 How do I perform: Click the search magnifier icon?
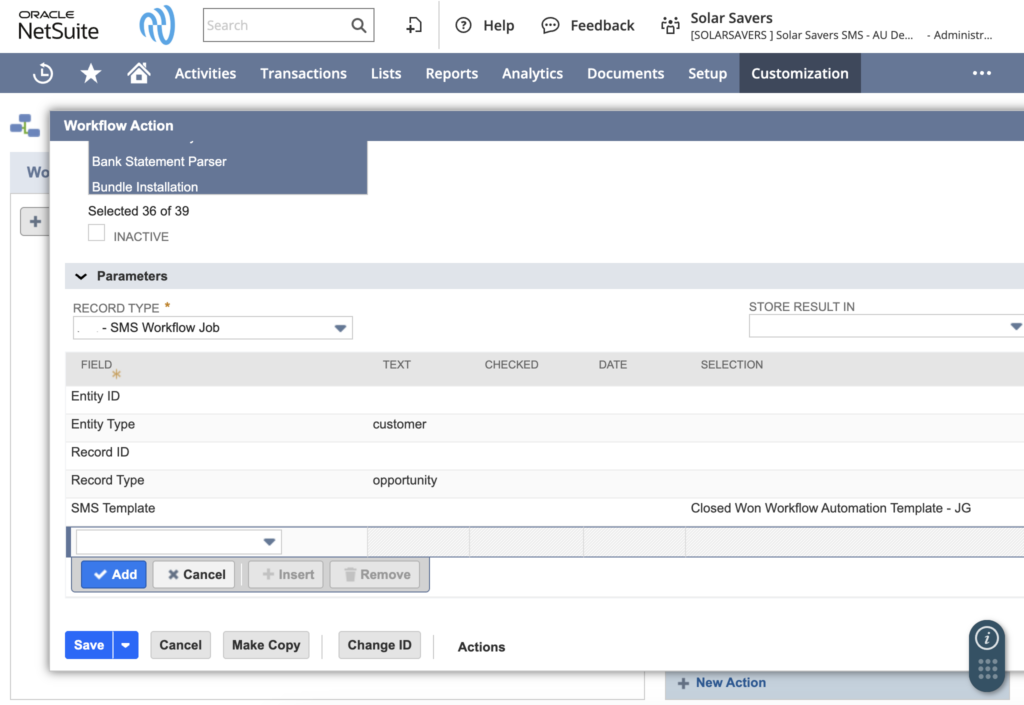point(359,25)
